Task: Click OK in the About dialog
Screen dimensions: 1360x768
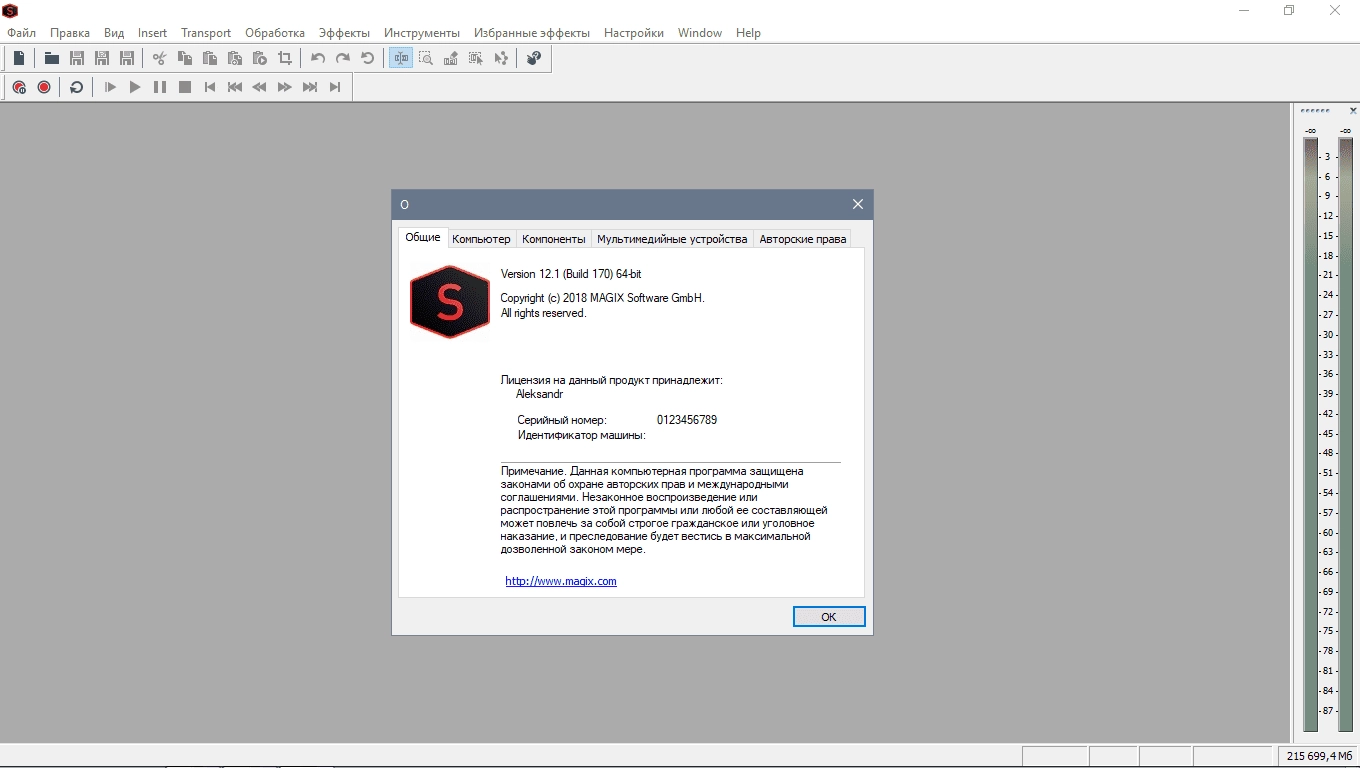Action: coord(829,617)
